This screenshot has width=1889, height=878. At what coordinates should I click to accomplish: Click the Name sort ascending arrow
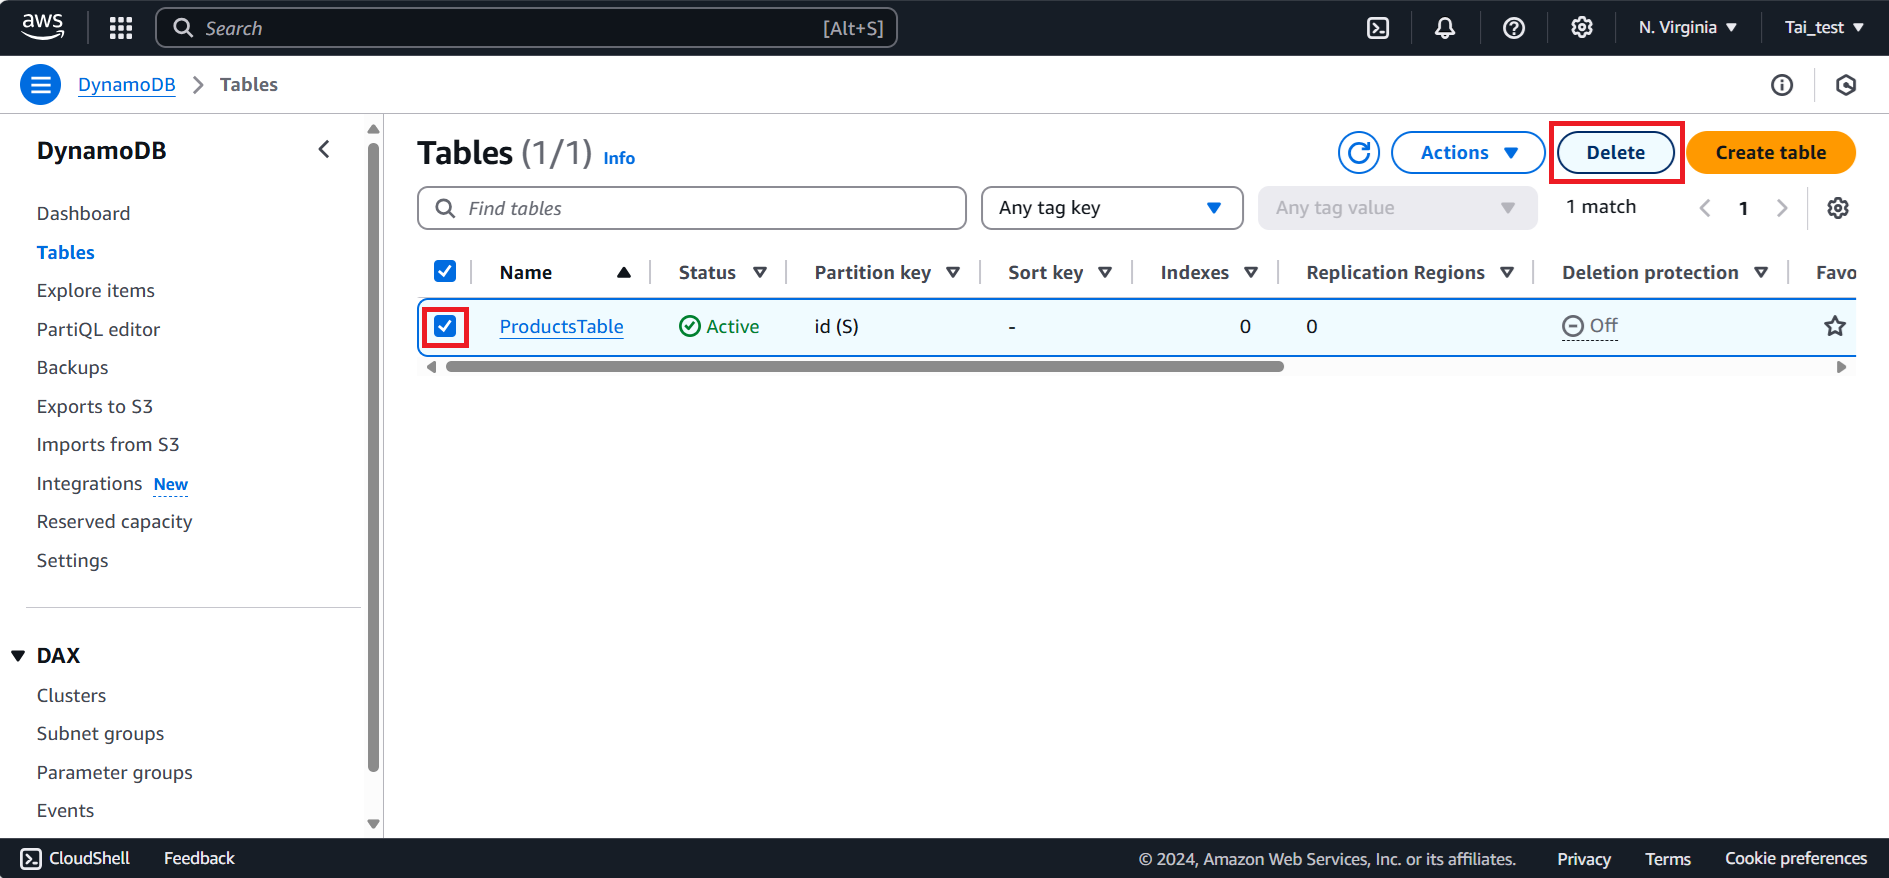coord(624,273)
